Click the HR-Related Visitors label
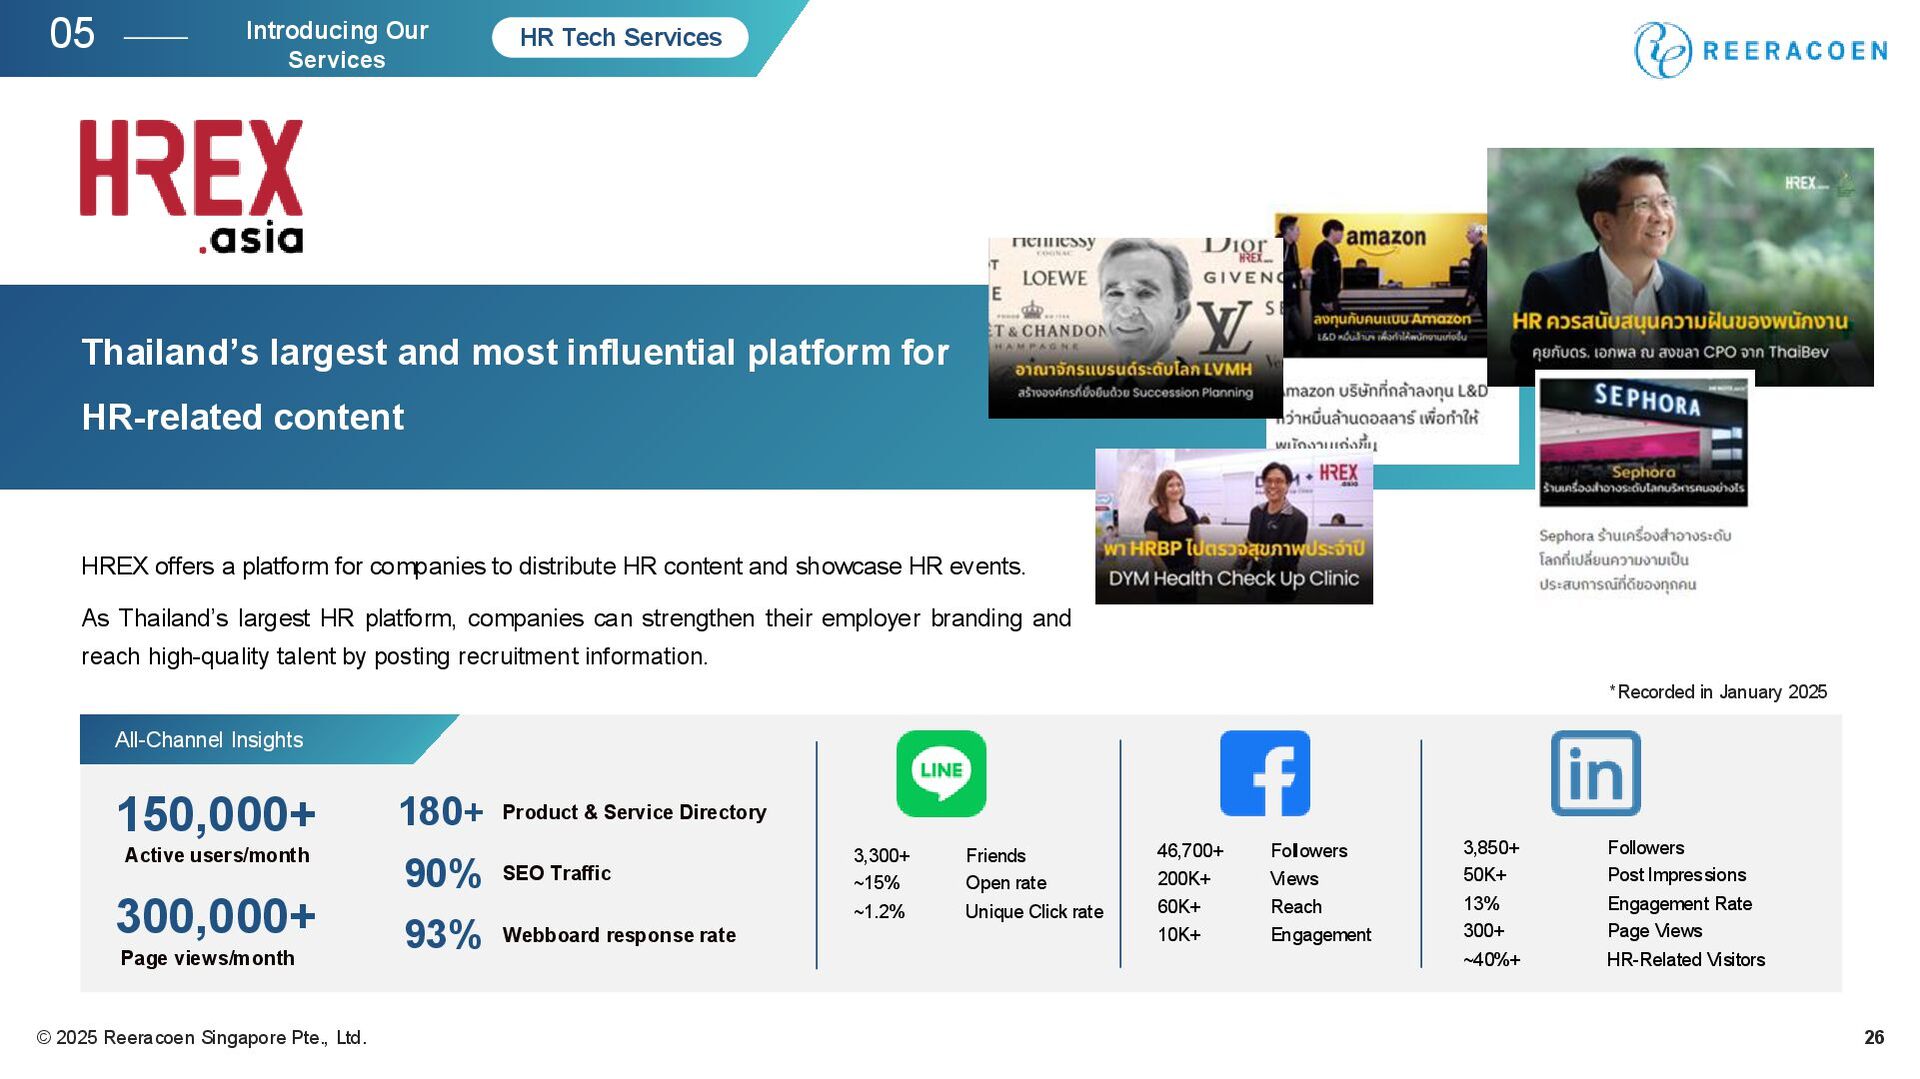Viewport: 1920px width, 1079px height. coord(1686,960)
